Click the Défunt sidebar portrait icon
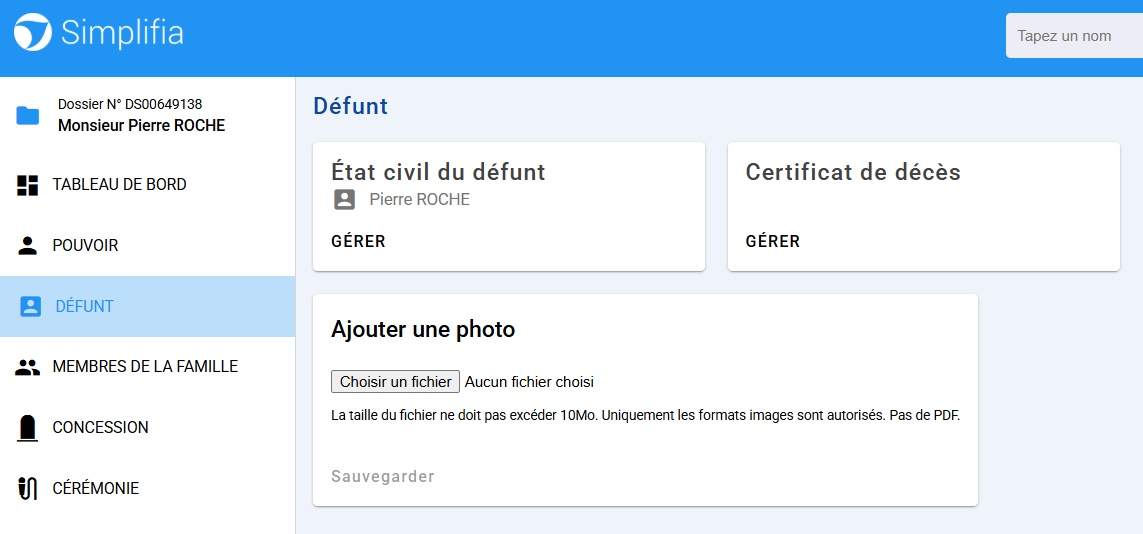Screen dimensions: 1143x534 click(31, 307)
